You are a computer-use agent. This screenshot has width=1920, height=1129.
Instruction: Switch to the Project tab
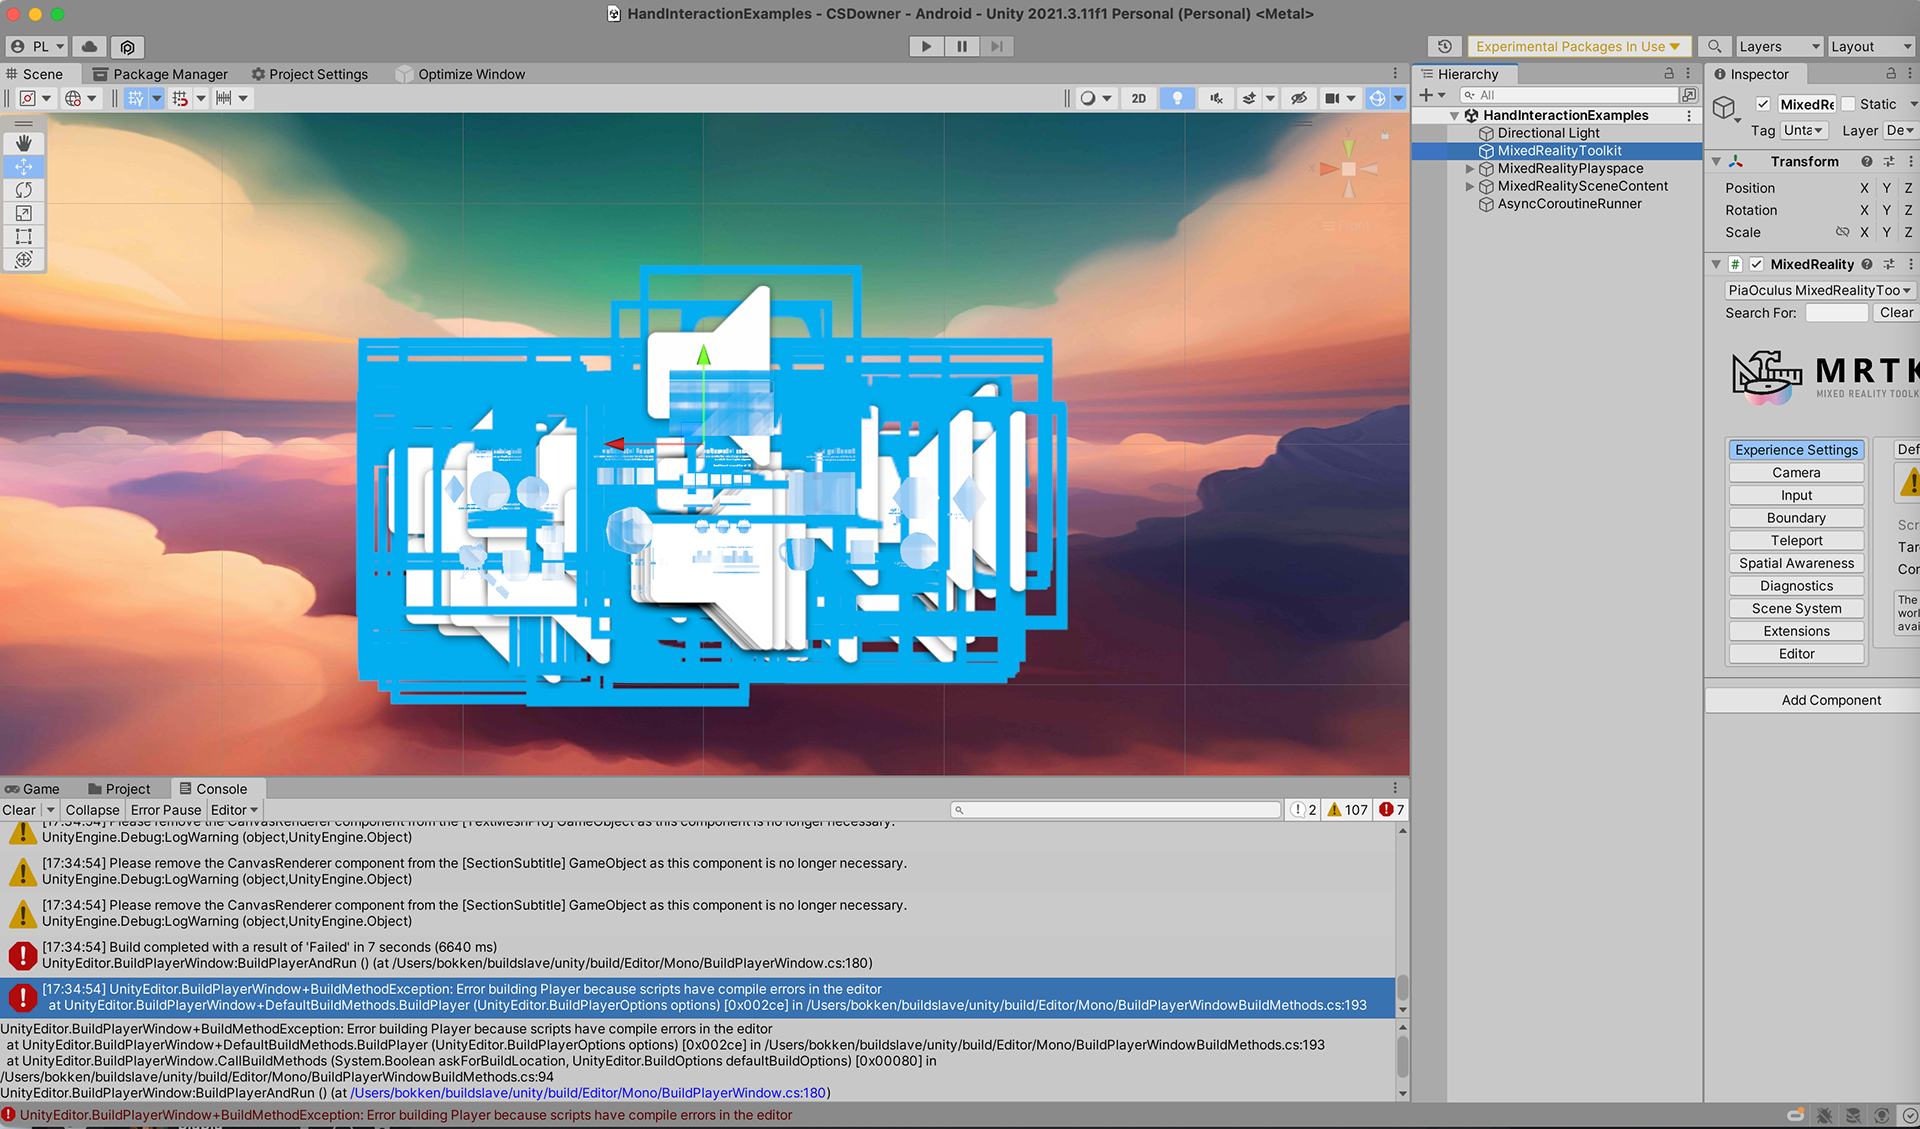119,789
